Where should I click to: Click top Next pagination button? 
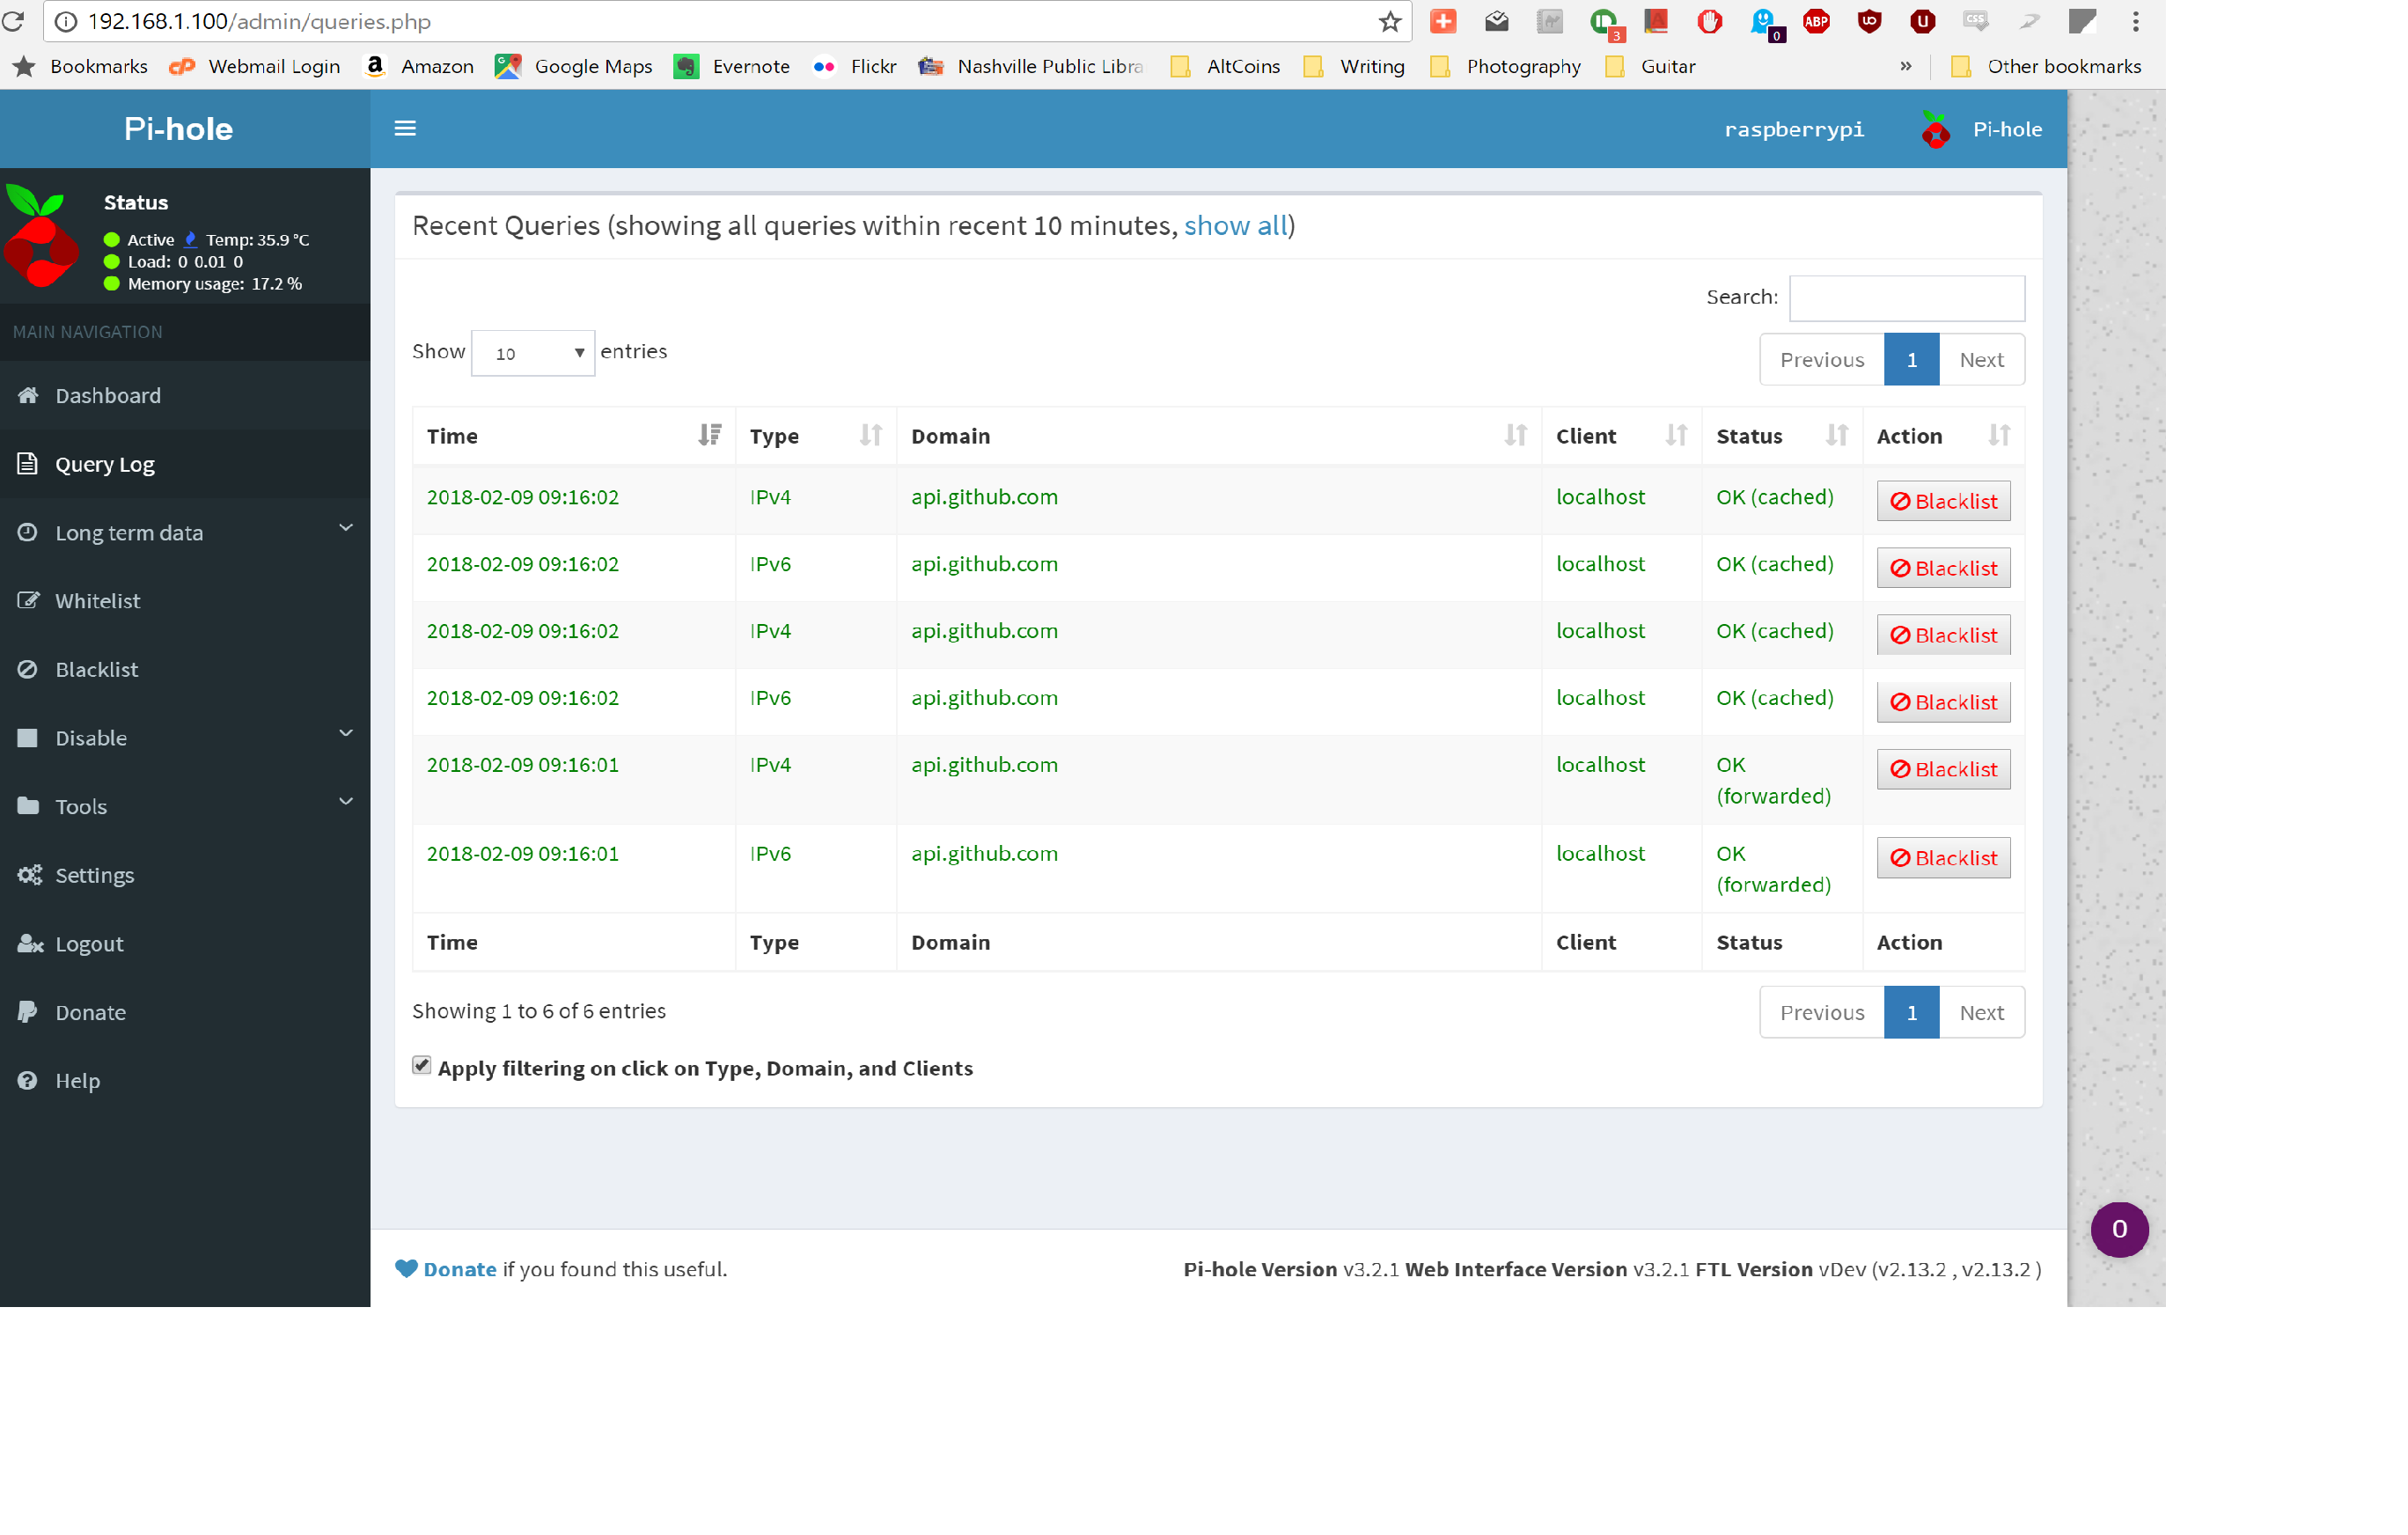(1981, 360)
